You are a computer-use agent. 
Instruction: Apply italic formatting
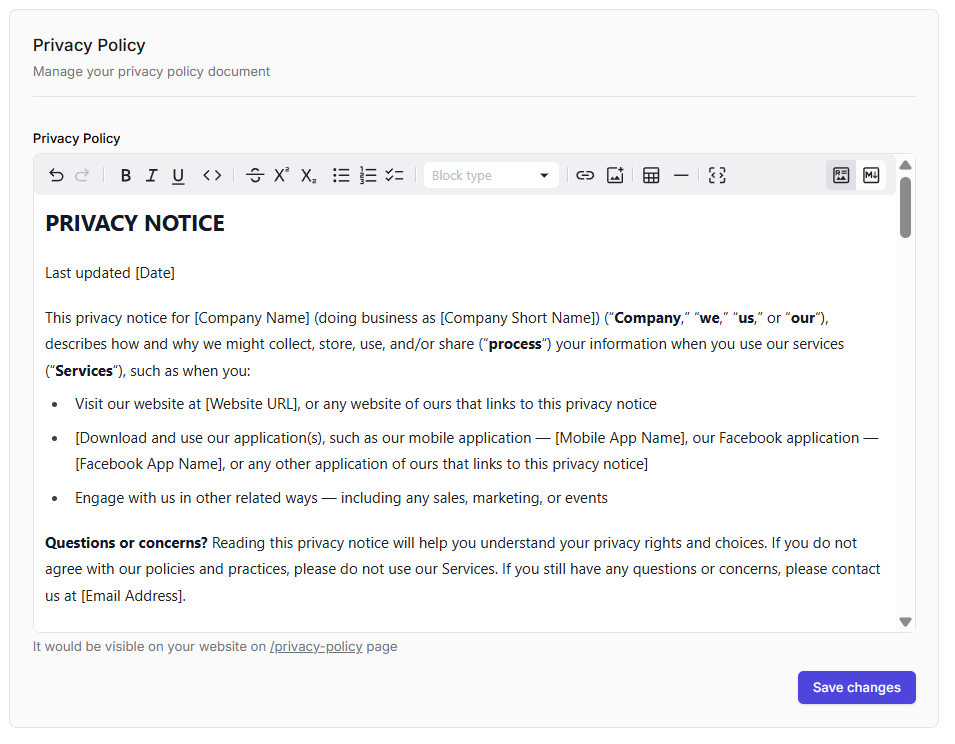coord(151,176)
